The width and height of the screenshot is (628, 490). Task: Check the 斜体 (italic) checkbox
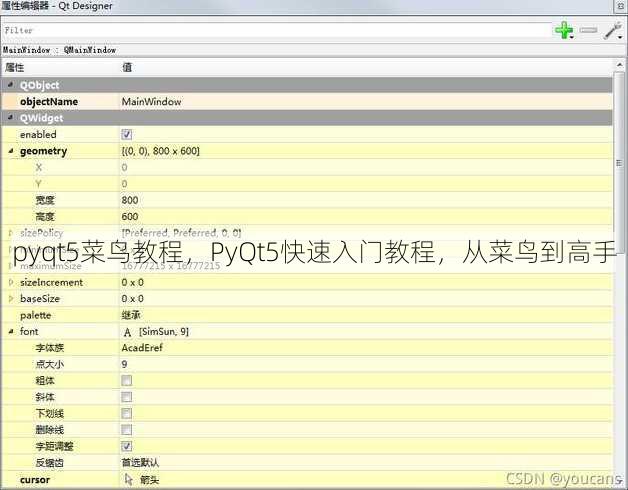tap(127, 397)
